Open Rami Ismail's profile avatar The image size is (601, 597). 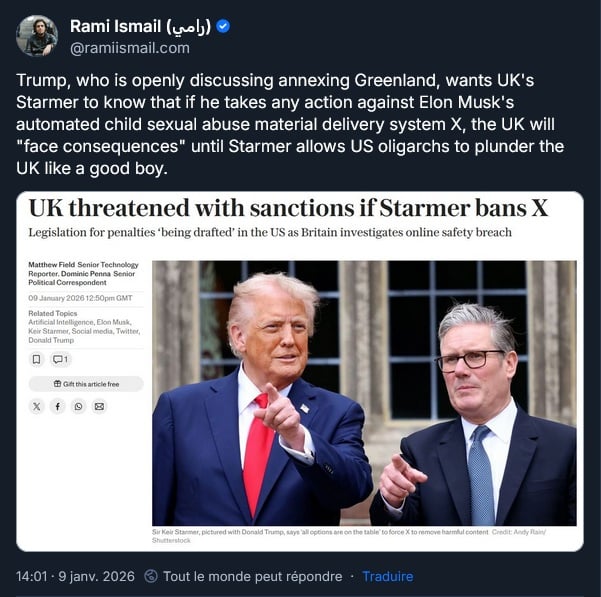(x=37, y=36)
